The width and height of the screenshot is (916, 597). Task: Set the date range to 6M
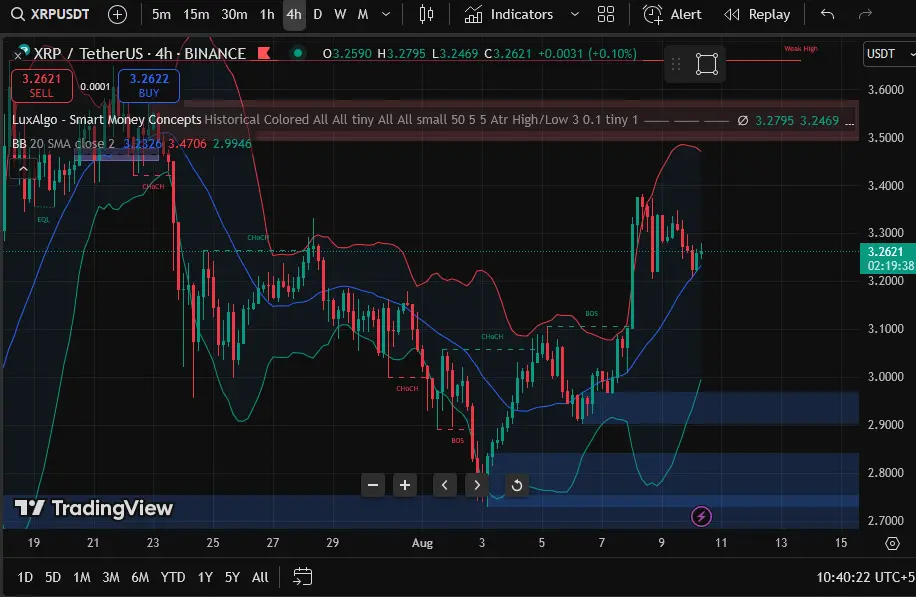(x=140, y=577)
